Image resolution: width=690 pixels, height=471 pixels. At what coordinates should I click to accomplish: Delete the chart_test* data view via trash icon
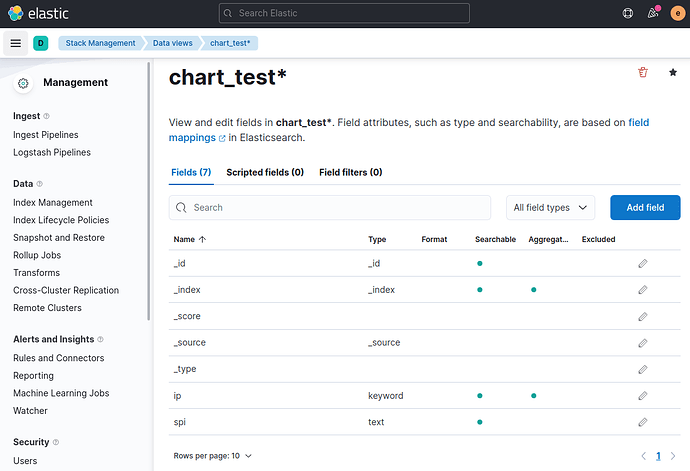point(642,73)
